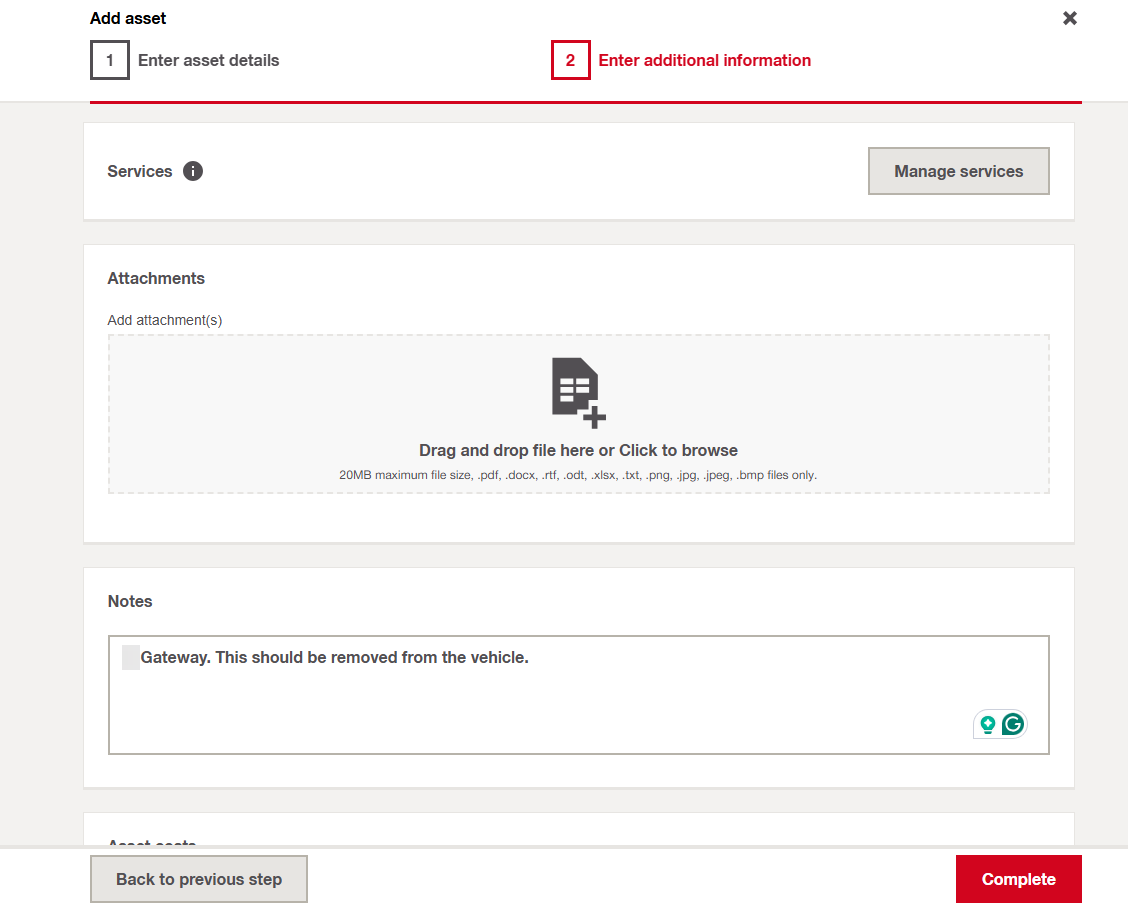Select the step 1 number box
Viewport: 1128px width, 905px height.
click(x=110, y=60)
